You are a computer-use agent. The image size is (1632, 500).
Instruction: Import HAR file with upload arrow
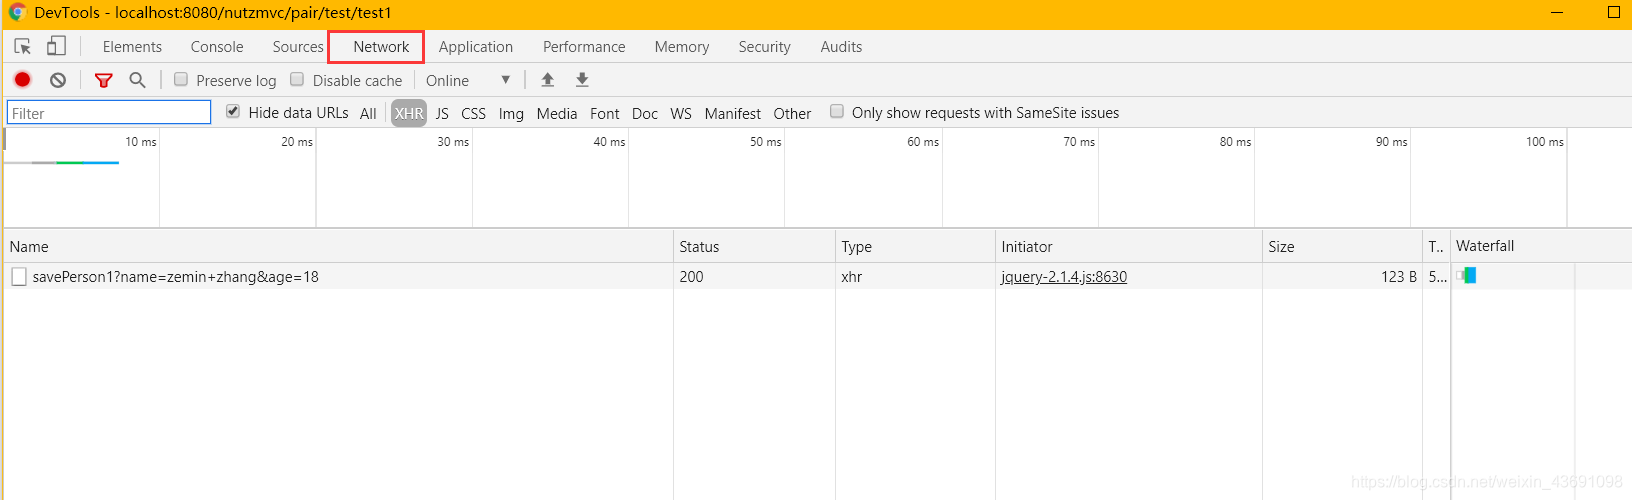[x=548, y=80]
